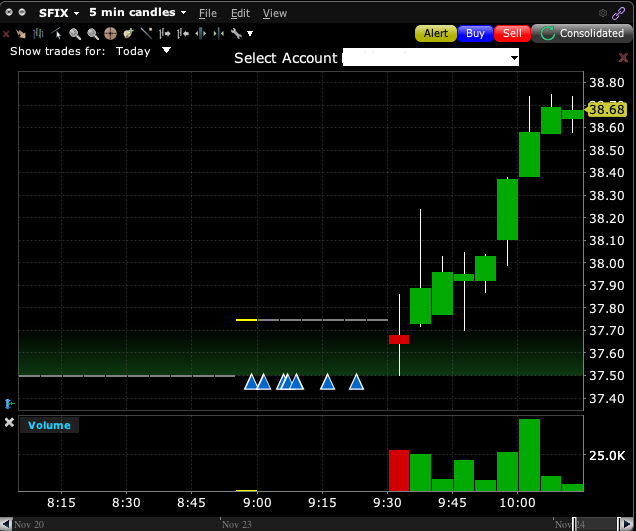Click the 9:30 time axis label
636x531 pixels.
click(387, 503)
